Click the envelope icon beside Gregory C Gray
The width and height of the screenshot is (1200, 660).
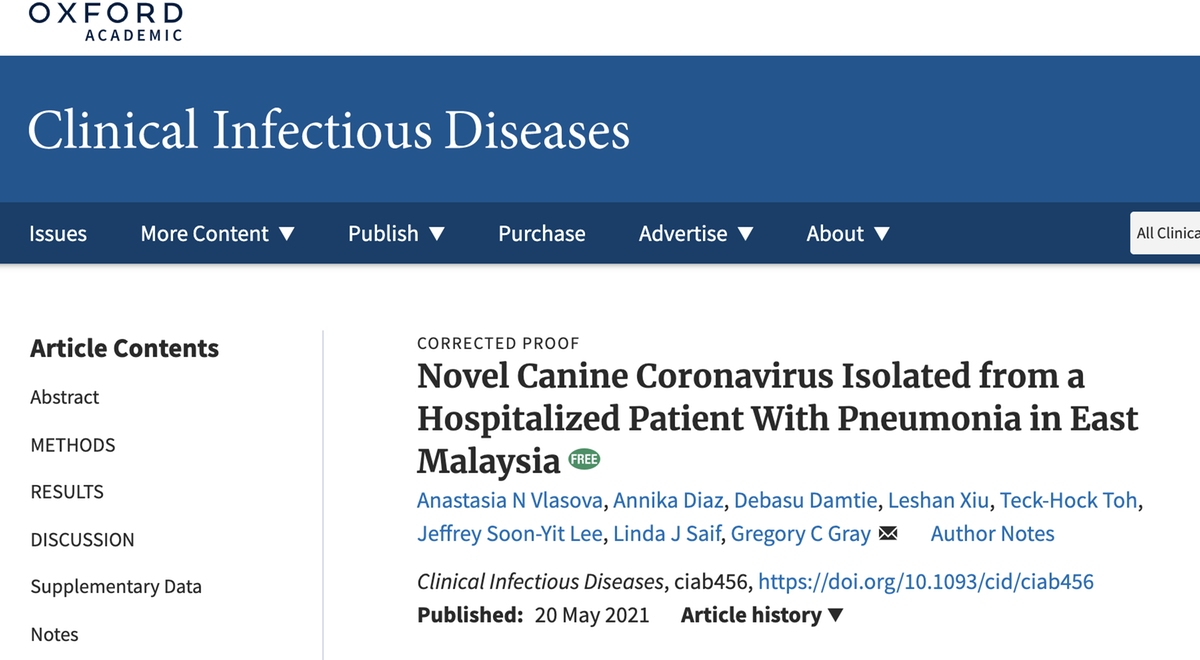[887, 534]
